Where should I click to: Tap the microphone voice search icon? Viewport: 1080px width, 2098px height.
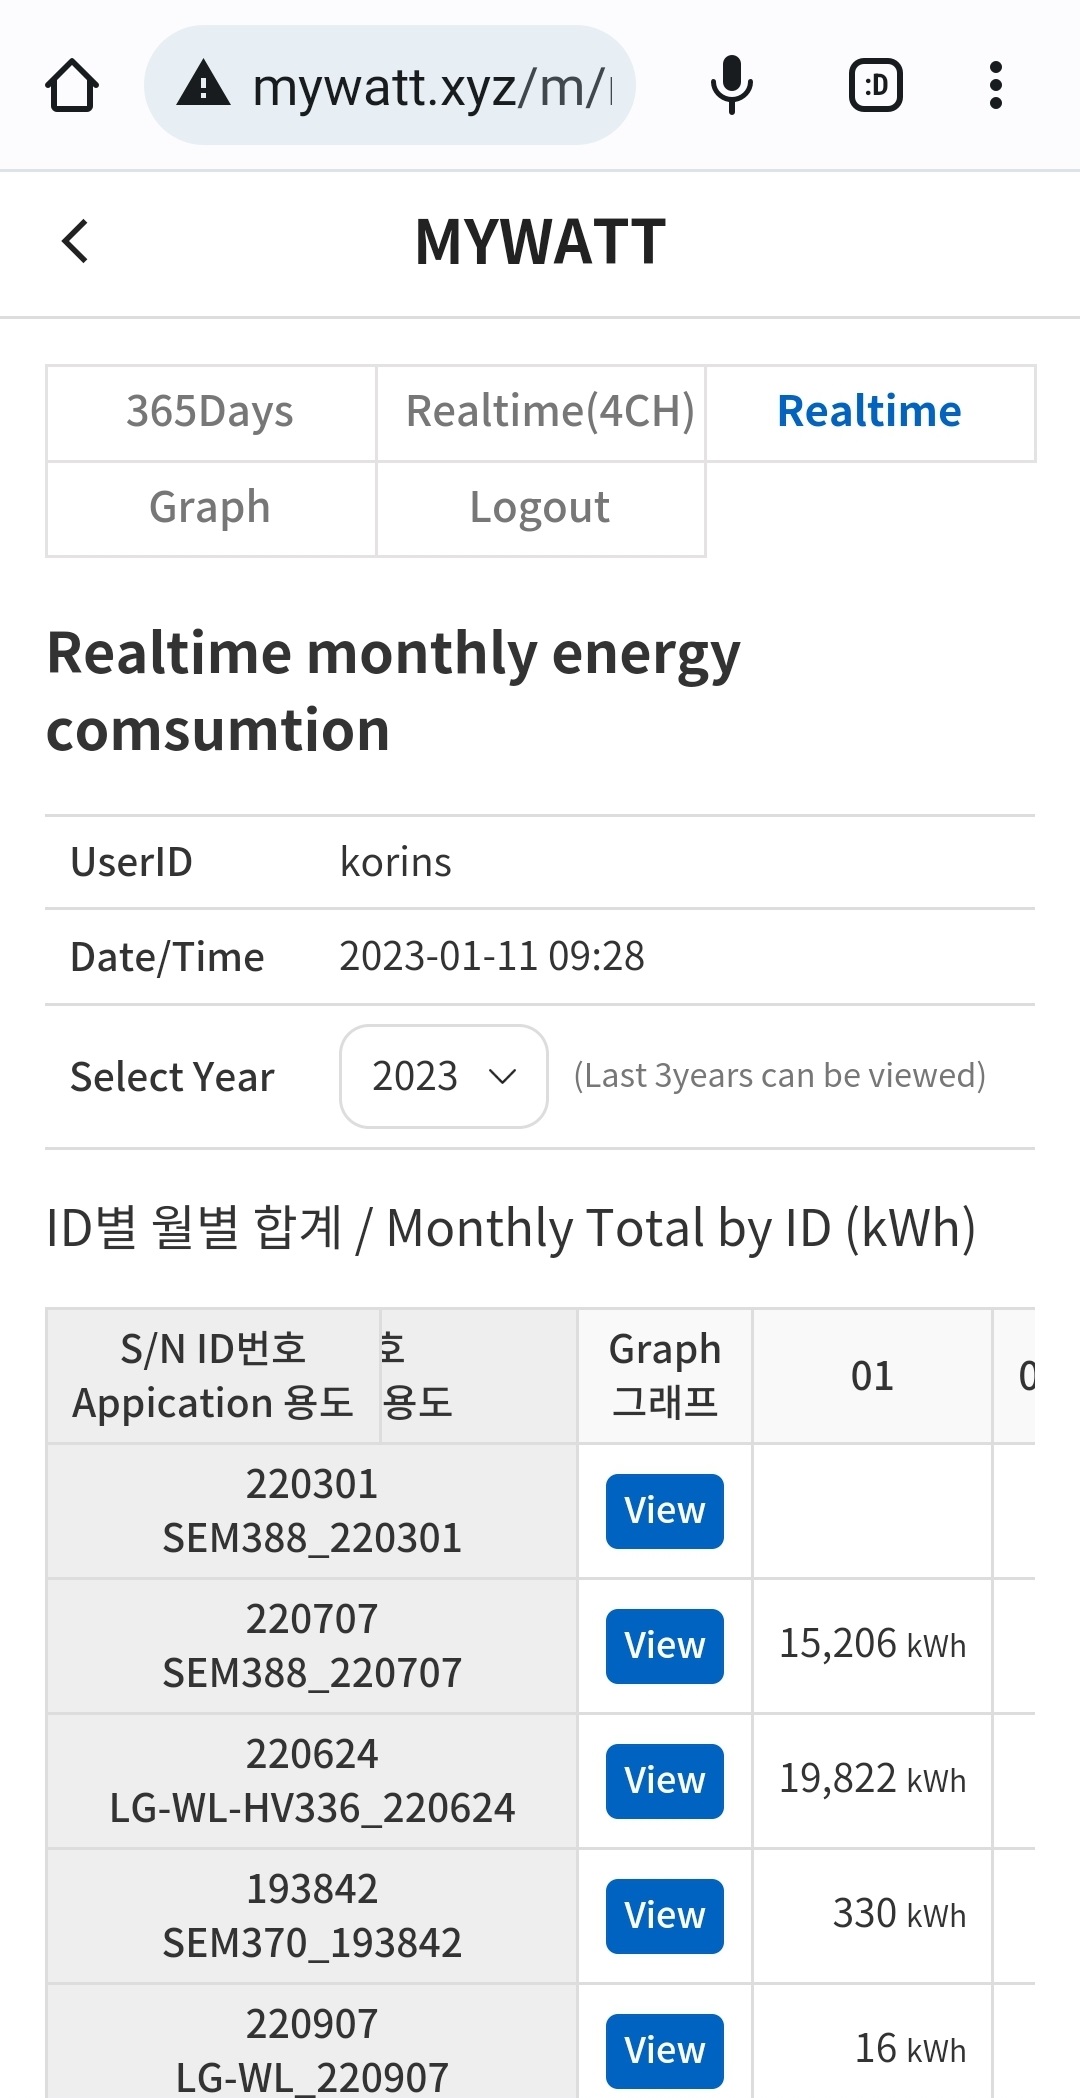[731, 86]
